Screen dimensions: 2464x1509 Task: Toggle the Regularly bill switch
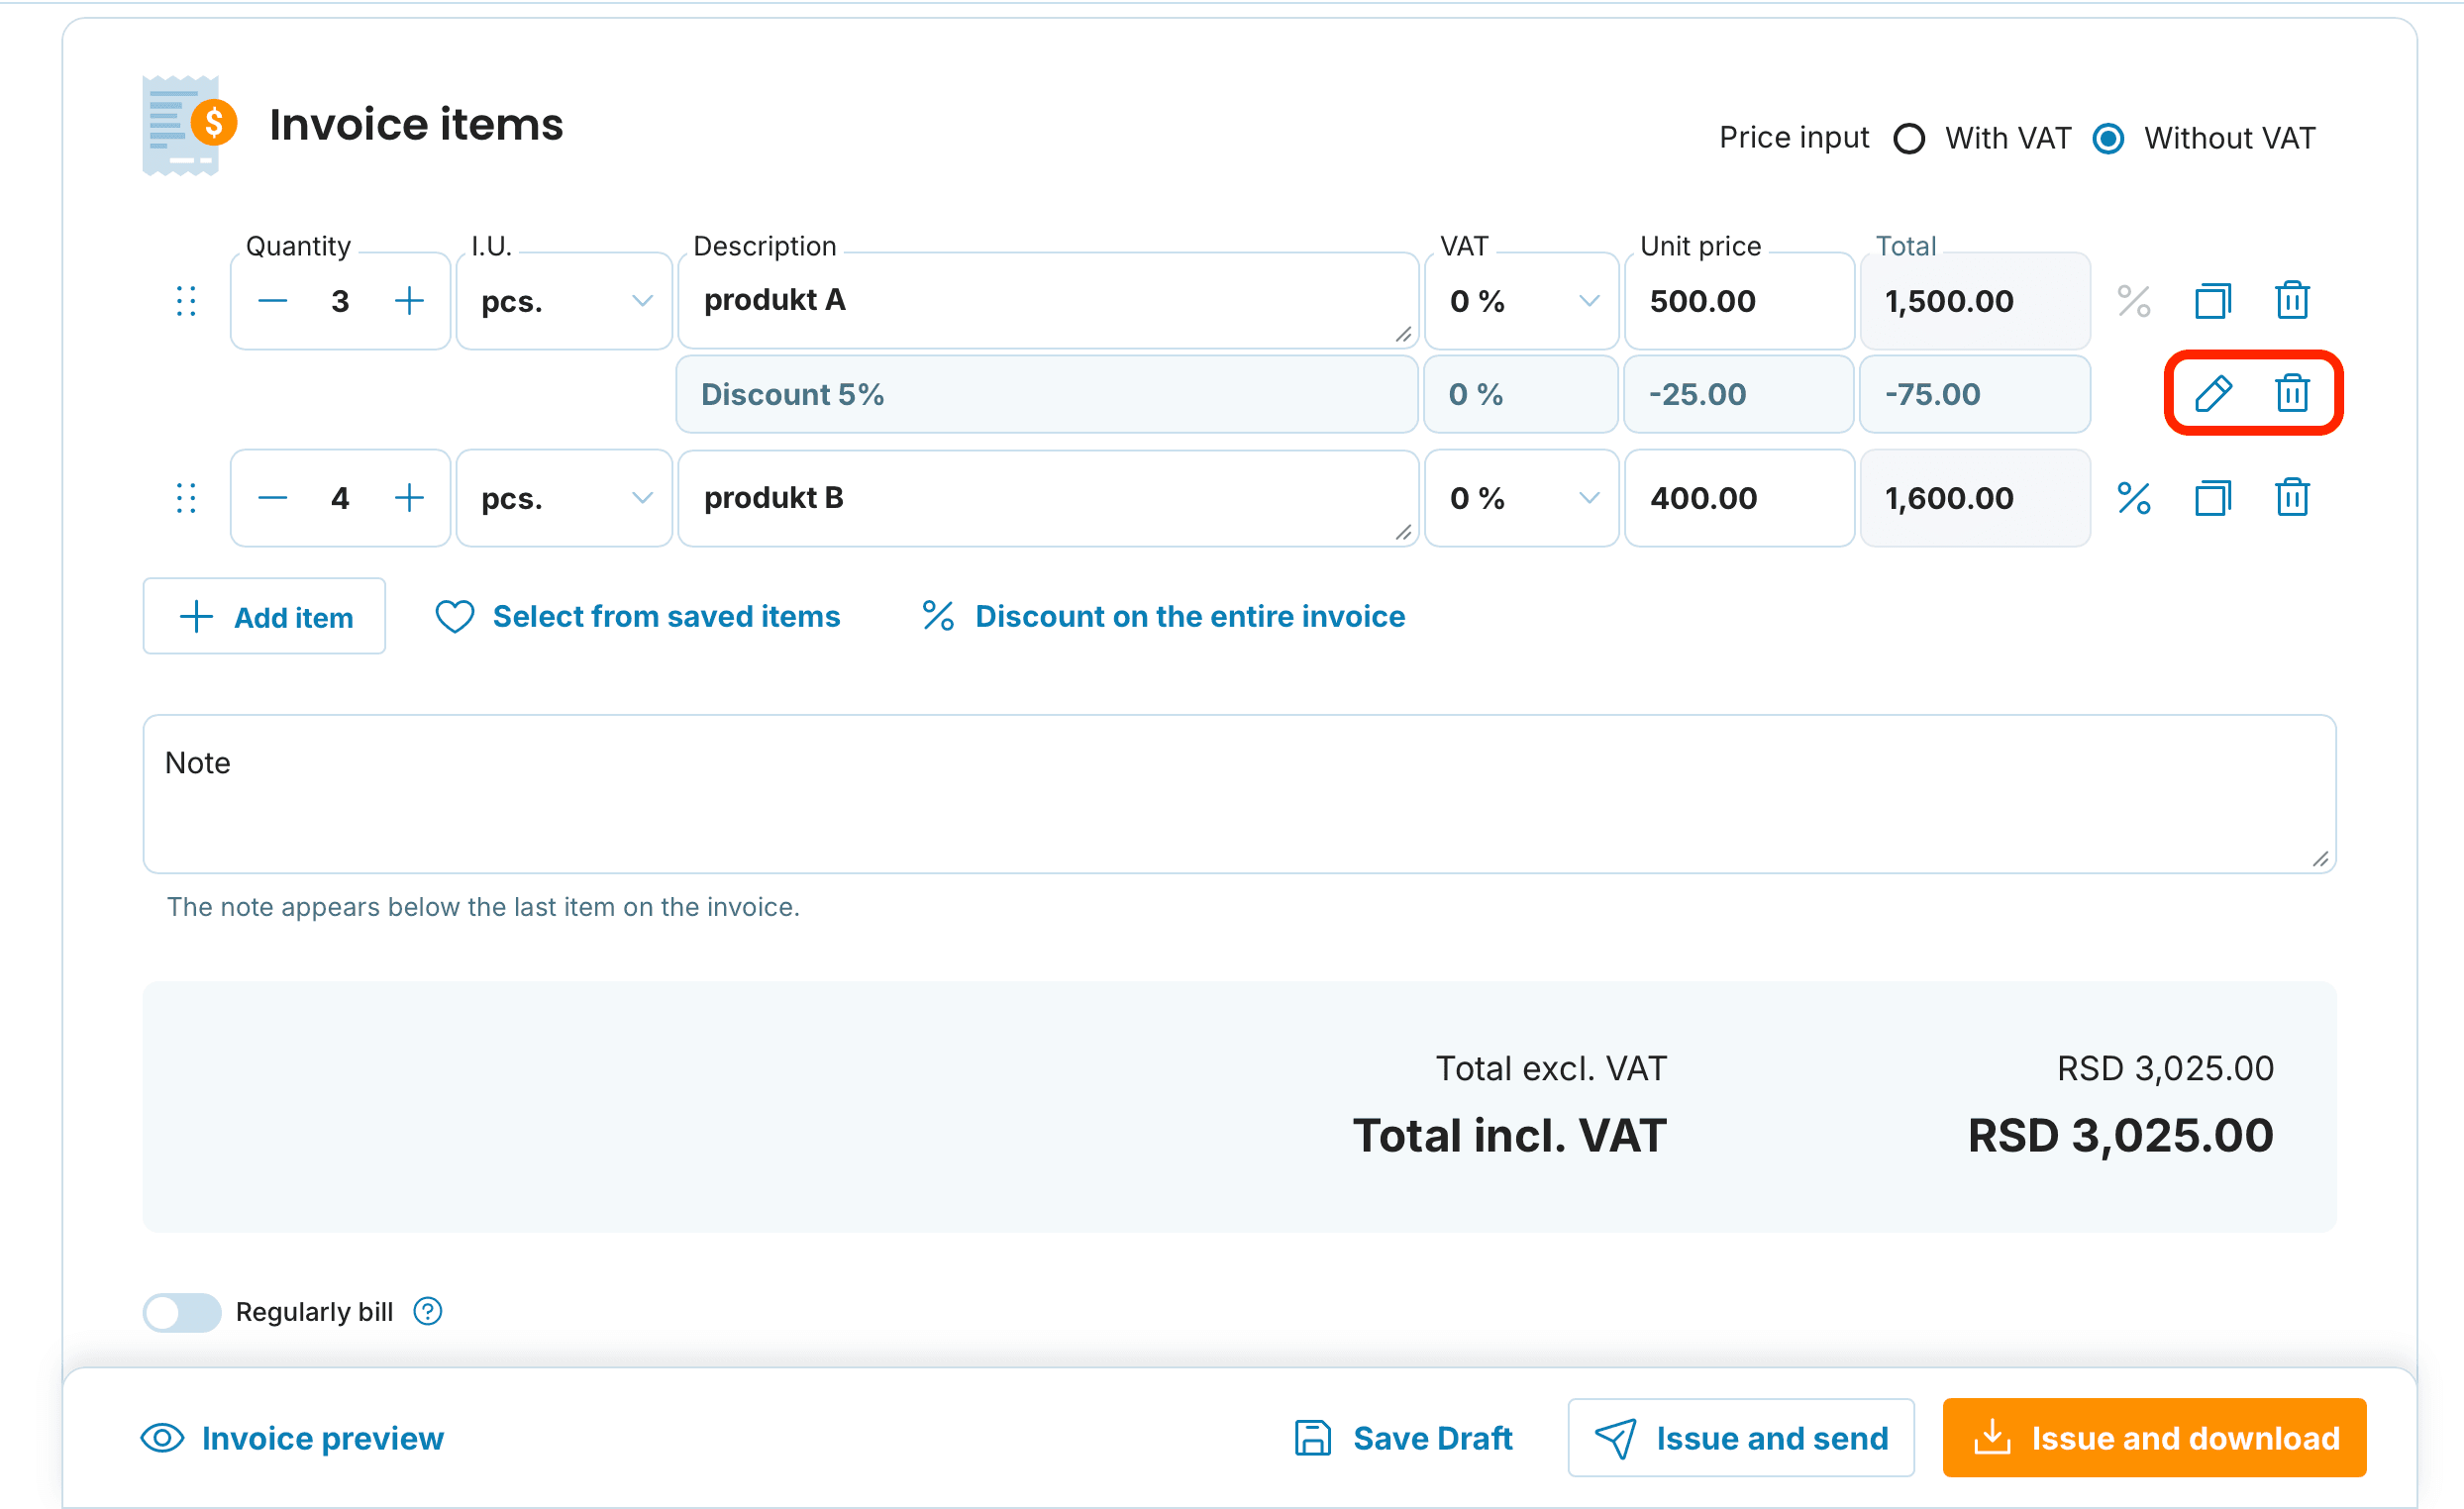182,1312
